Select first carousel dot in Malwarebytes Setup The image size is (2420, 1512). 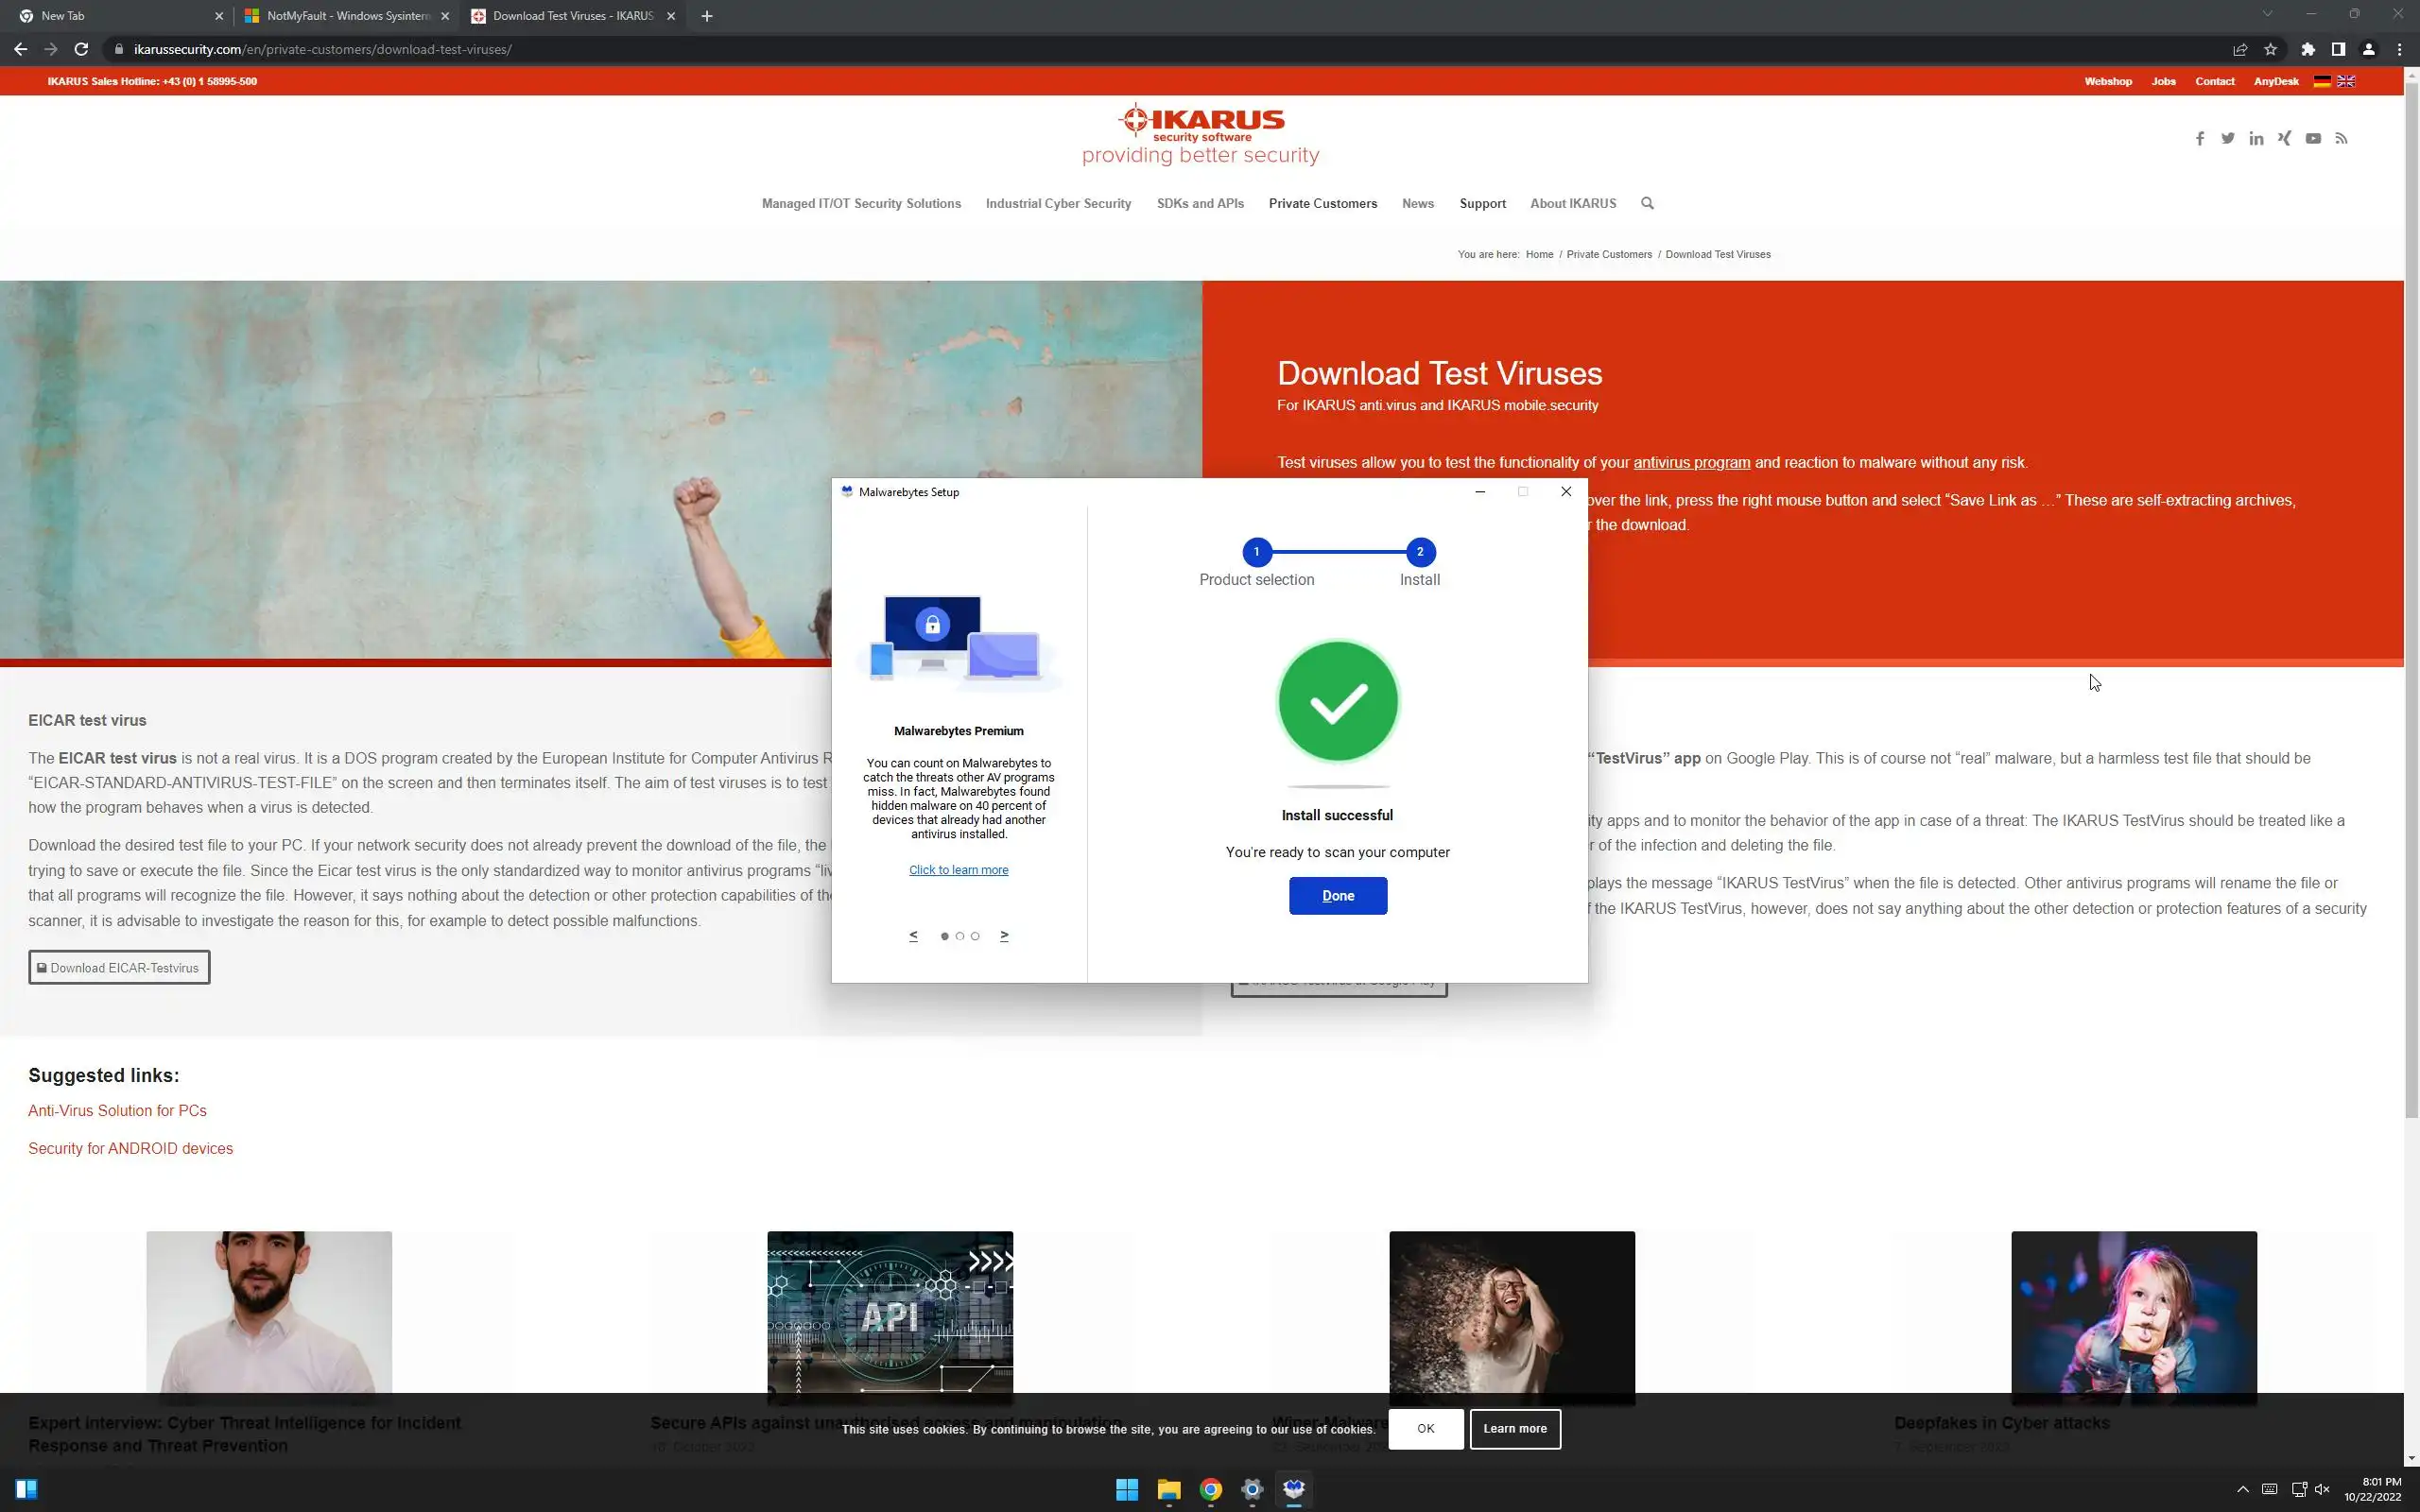coord(944,936)
